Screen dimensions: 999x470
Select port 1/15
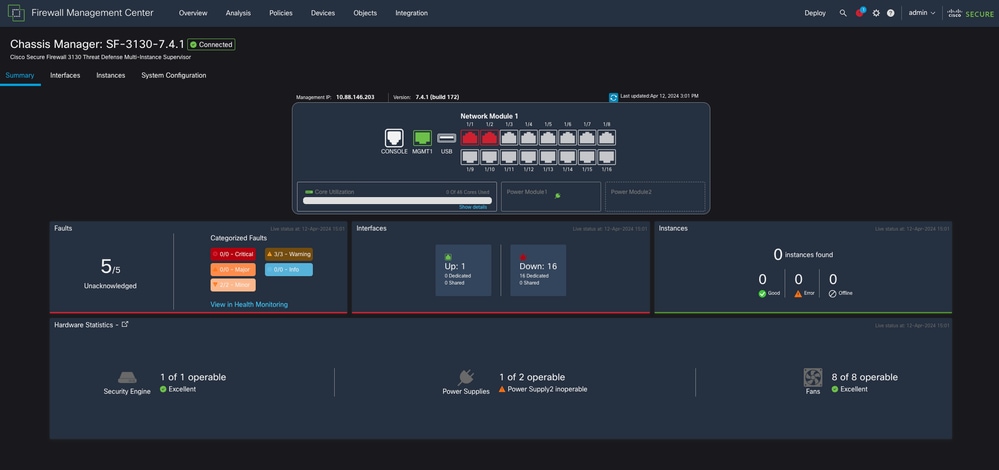587,157
